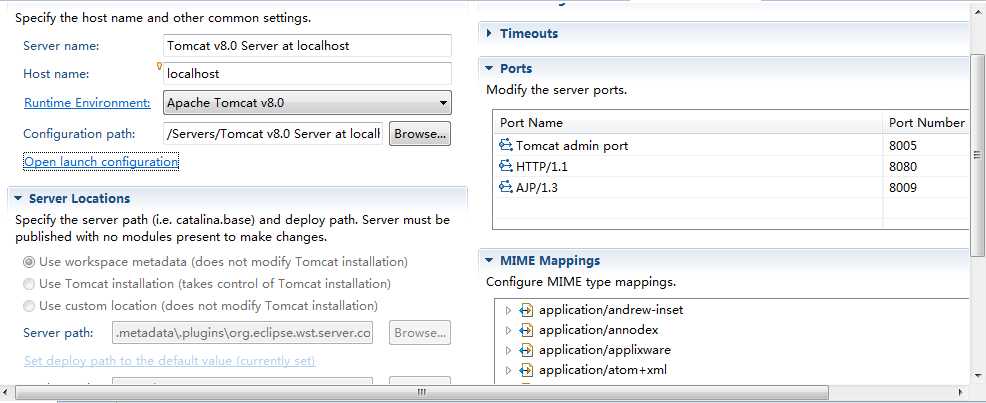This screenshot has height=403, width=986.
Task: Click the application/applixware MIME icon
Action: coord(526,350)
